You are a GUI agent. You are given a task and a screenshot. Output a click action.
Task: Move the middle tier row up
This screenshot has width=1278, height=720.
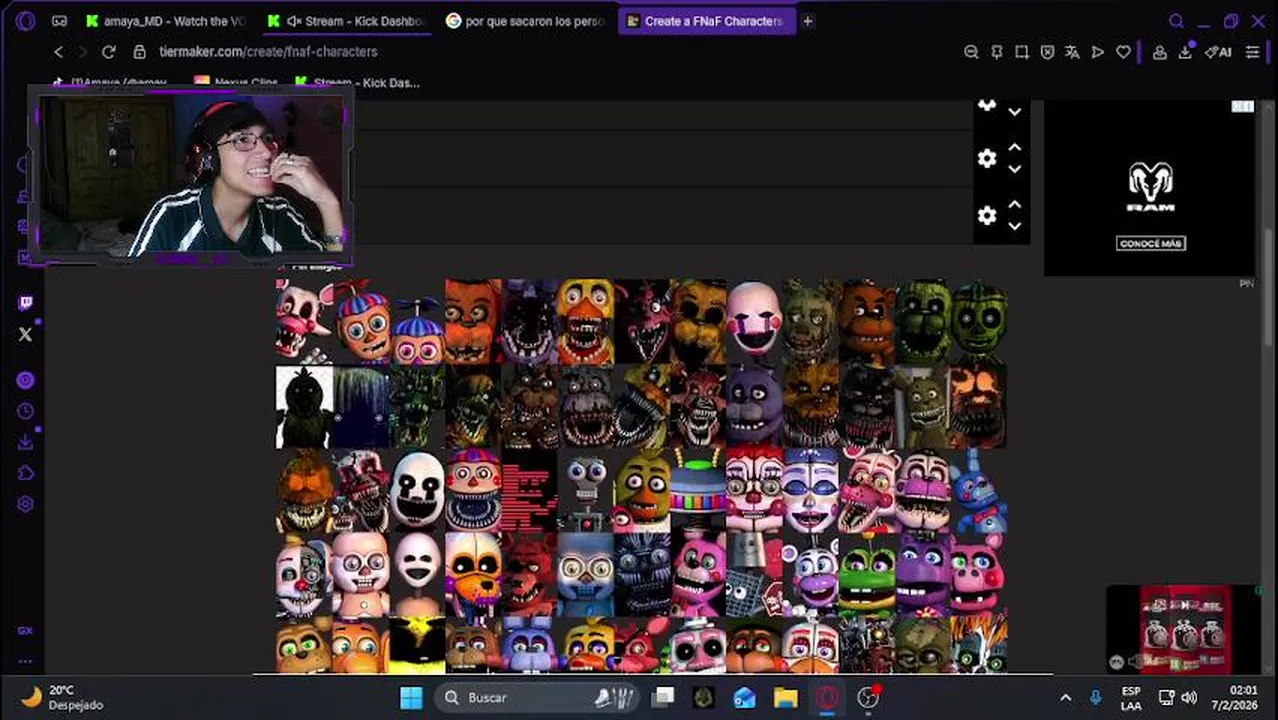pos(1014,147)
